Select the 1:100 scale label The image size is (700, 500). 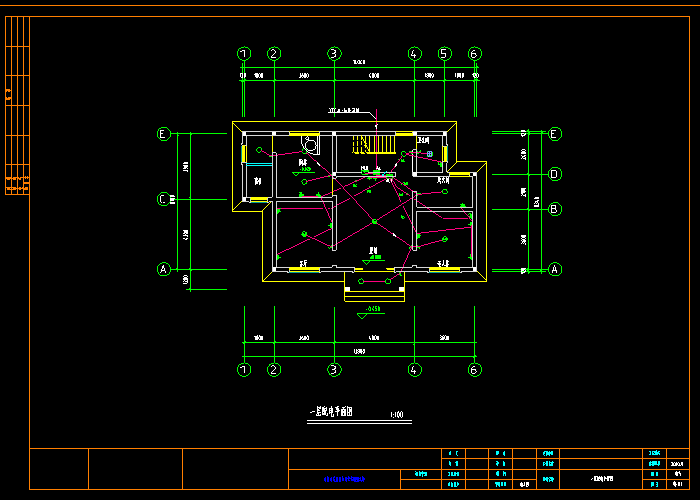pyautogui.click(x=397, y=414)
